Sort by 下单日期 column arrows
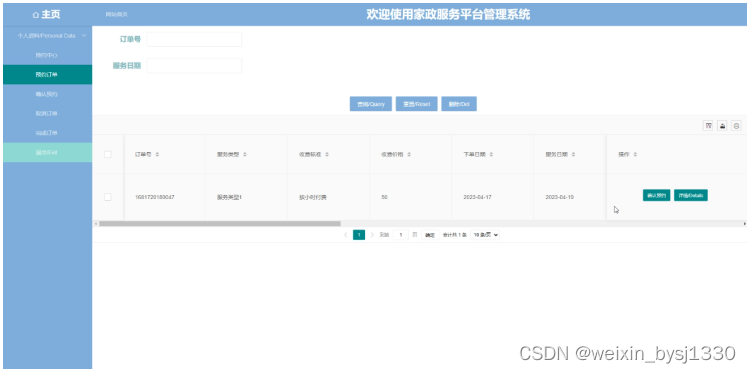This screenshot has height=373, width=751. click(491, 155)
